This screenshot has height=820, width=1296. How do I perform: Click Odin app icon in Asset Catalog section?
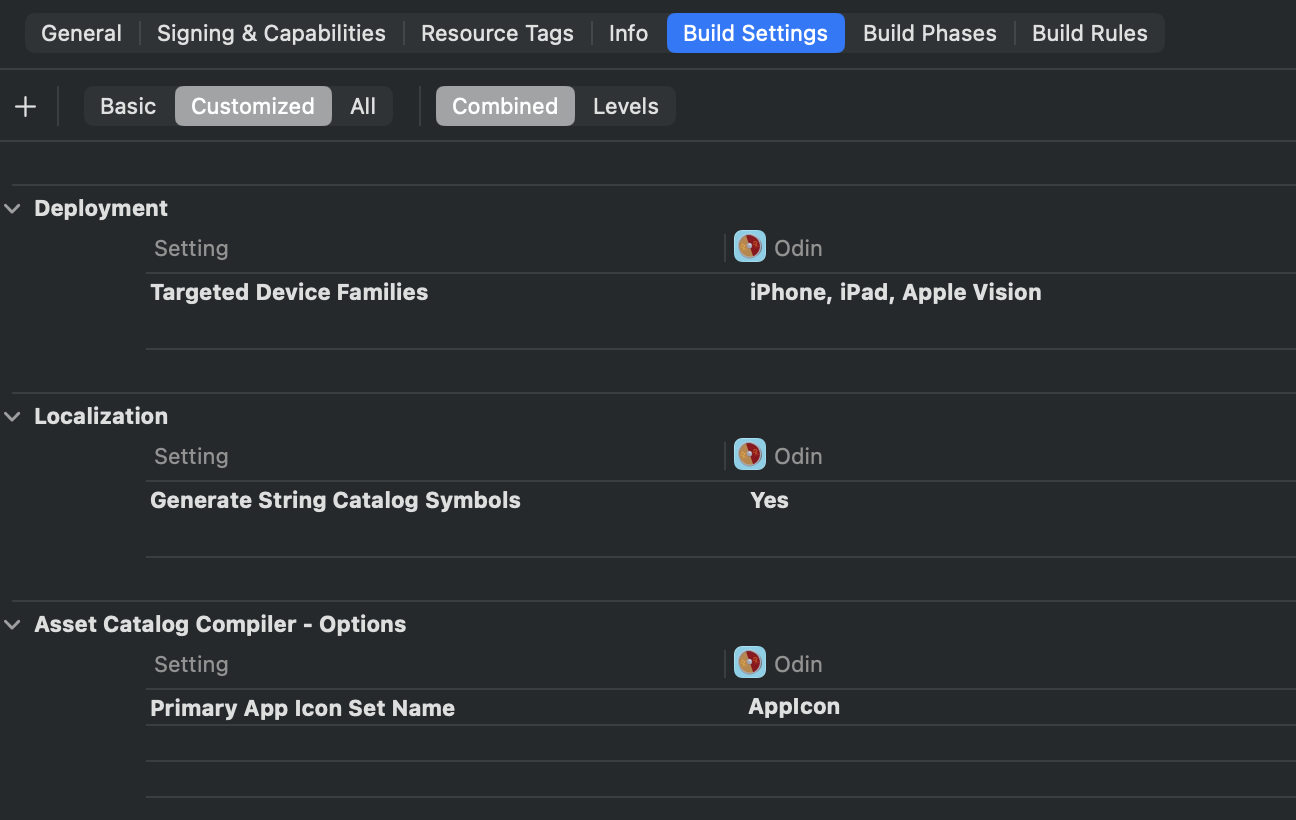point(749,663)
